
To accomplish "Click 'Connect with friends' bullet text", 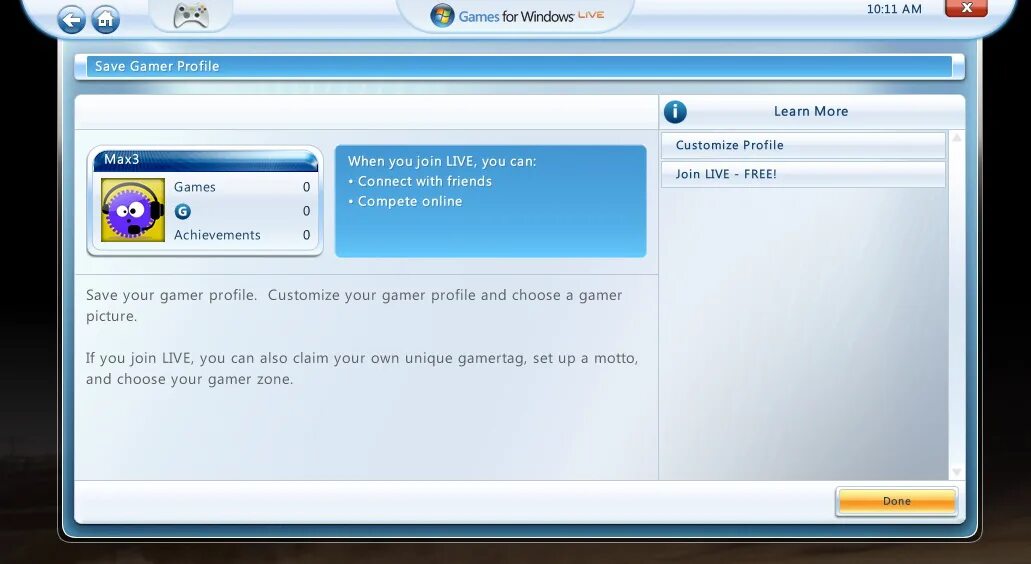I will coord(425,181).
